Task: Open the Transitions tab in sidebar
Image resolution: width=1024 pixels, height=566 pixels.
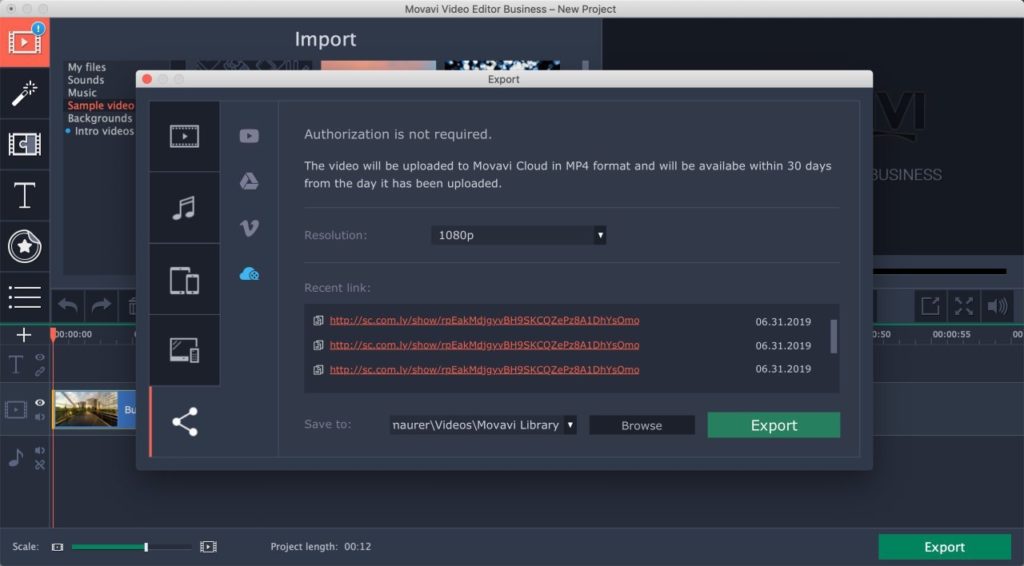Action: pyautogui.click(x=24, y=144)
